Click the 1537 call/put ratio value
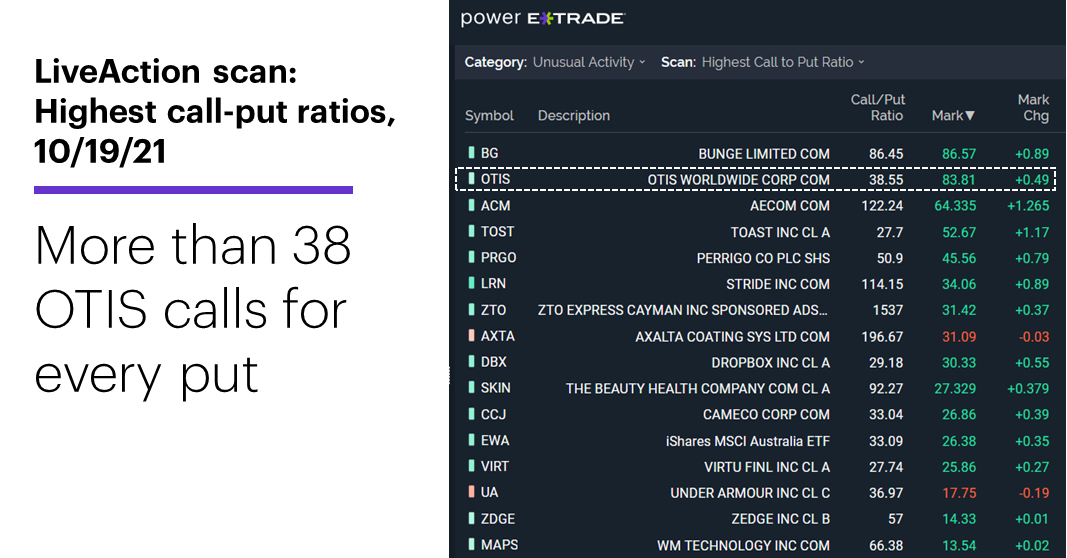The width and height of the screenshot is (1067, 558). pyautogui.click(x=887, y=310)
